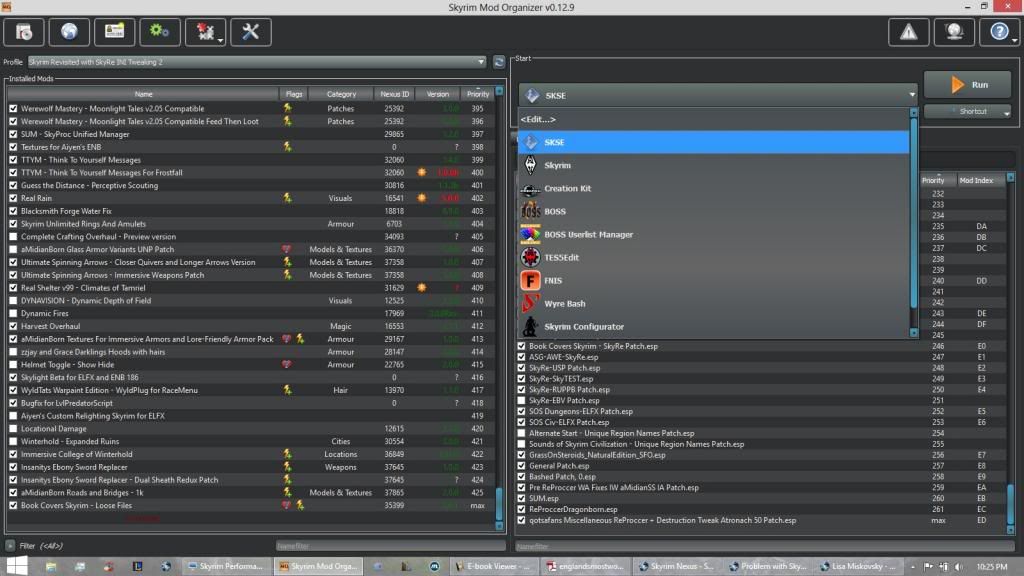
Task: Sort mods by the Category column header
Action: point(341,94)
